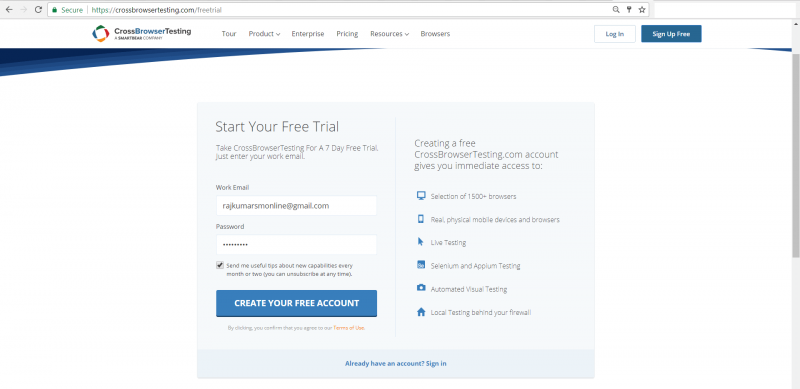800x389 pixels.
Task: Reload the page with refresh icon
Action: click(38, 10)
